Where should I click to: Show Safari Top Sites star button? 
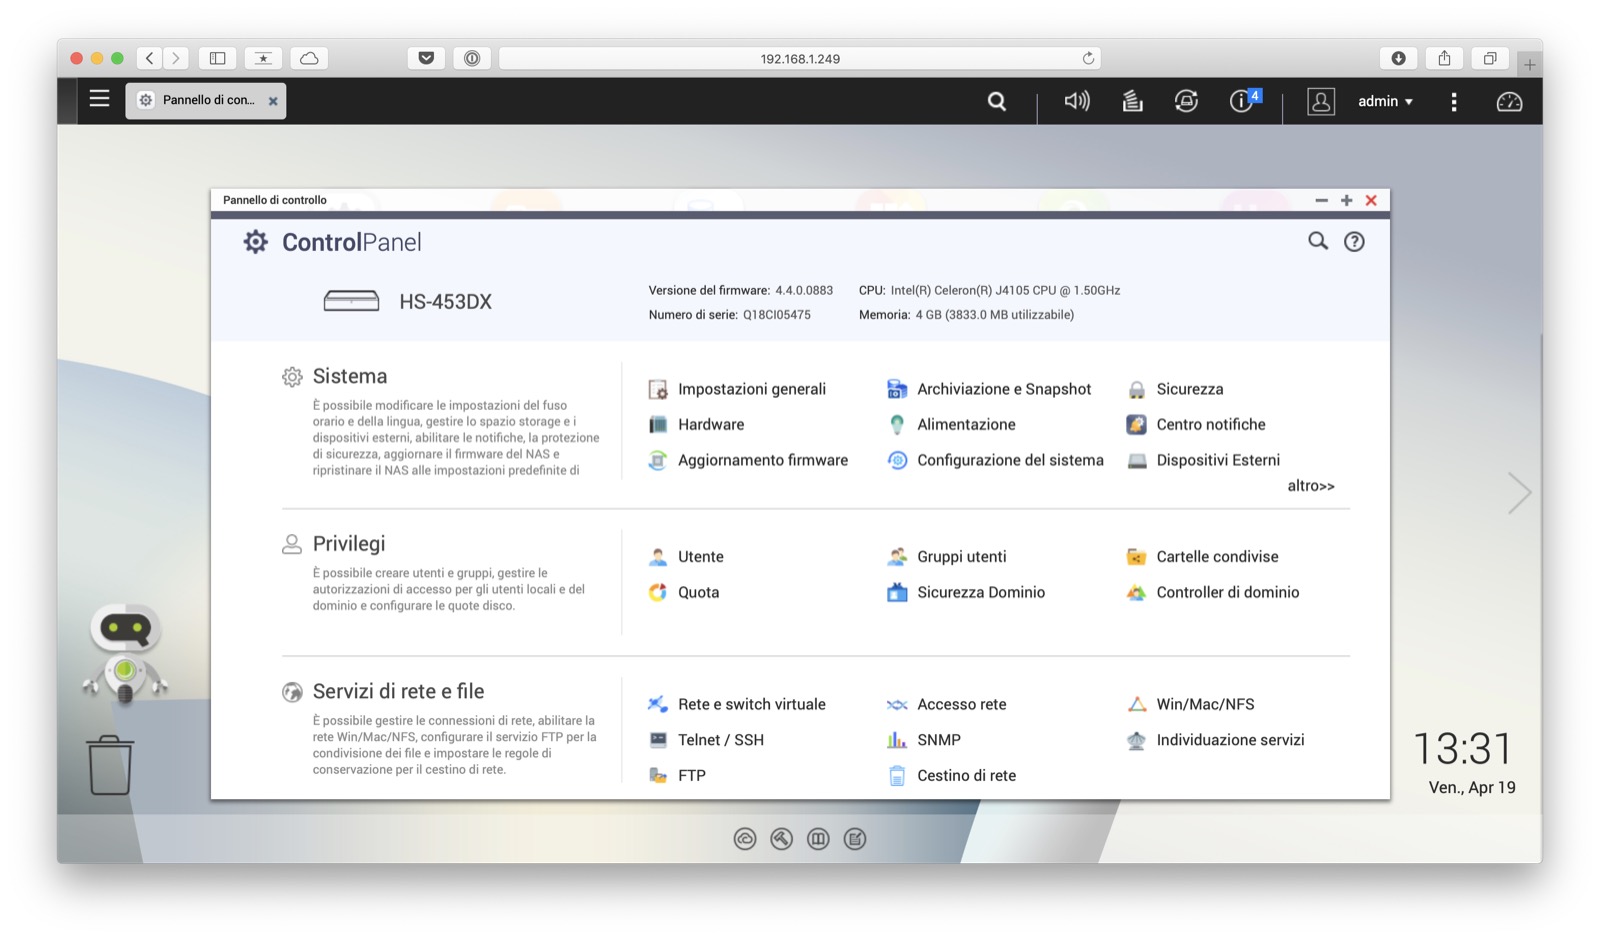[x=263, y=58]
